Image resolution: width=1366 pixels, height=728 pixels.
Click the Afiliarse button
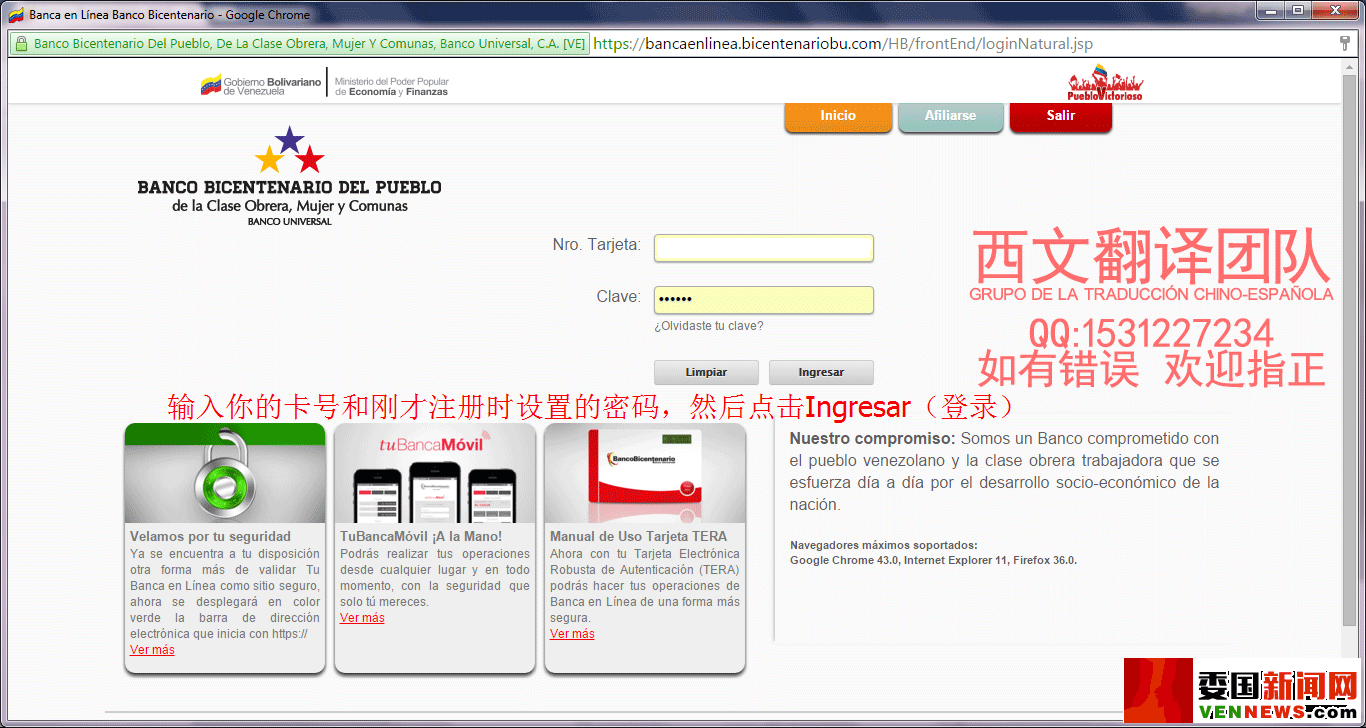pos(950,116)
